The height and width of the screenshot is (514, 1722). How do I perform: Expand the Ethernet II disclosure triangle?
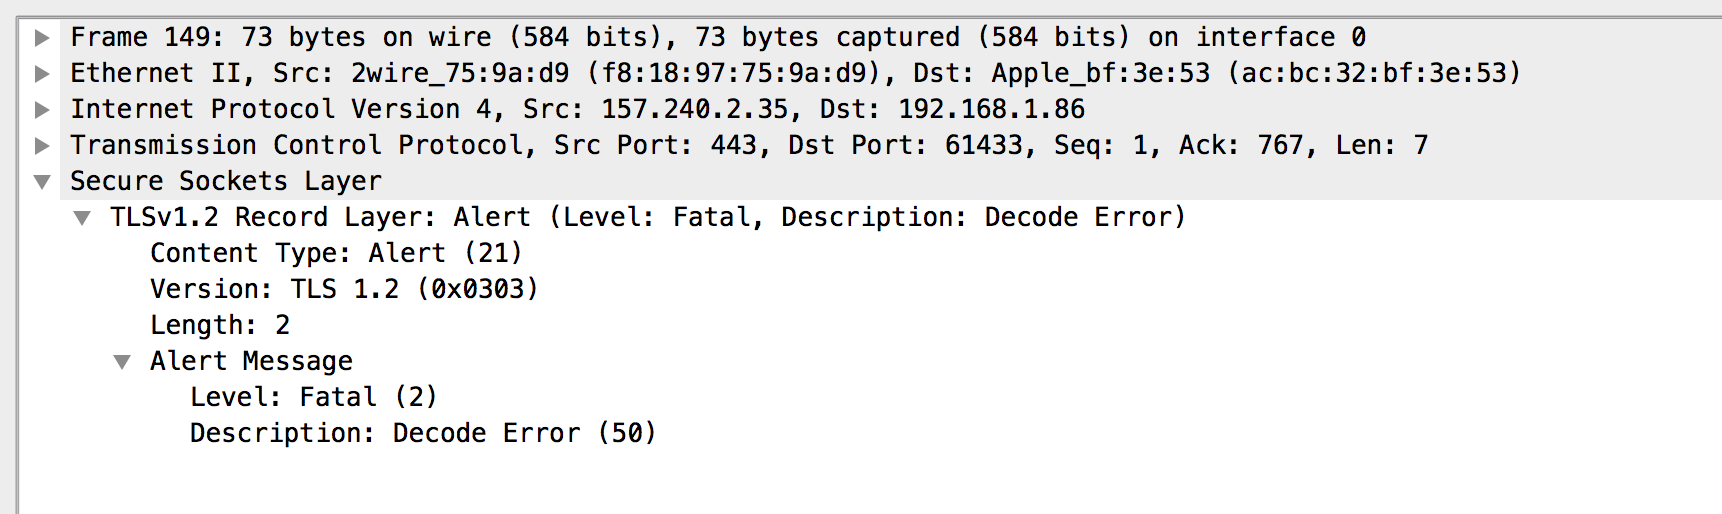[42, 74]
